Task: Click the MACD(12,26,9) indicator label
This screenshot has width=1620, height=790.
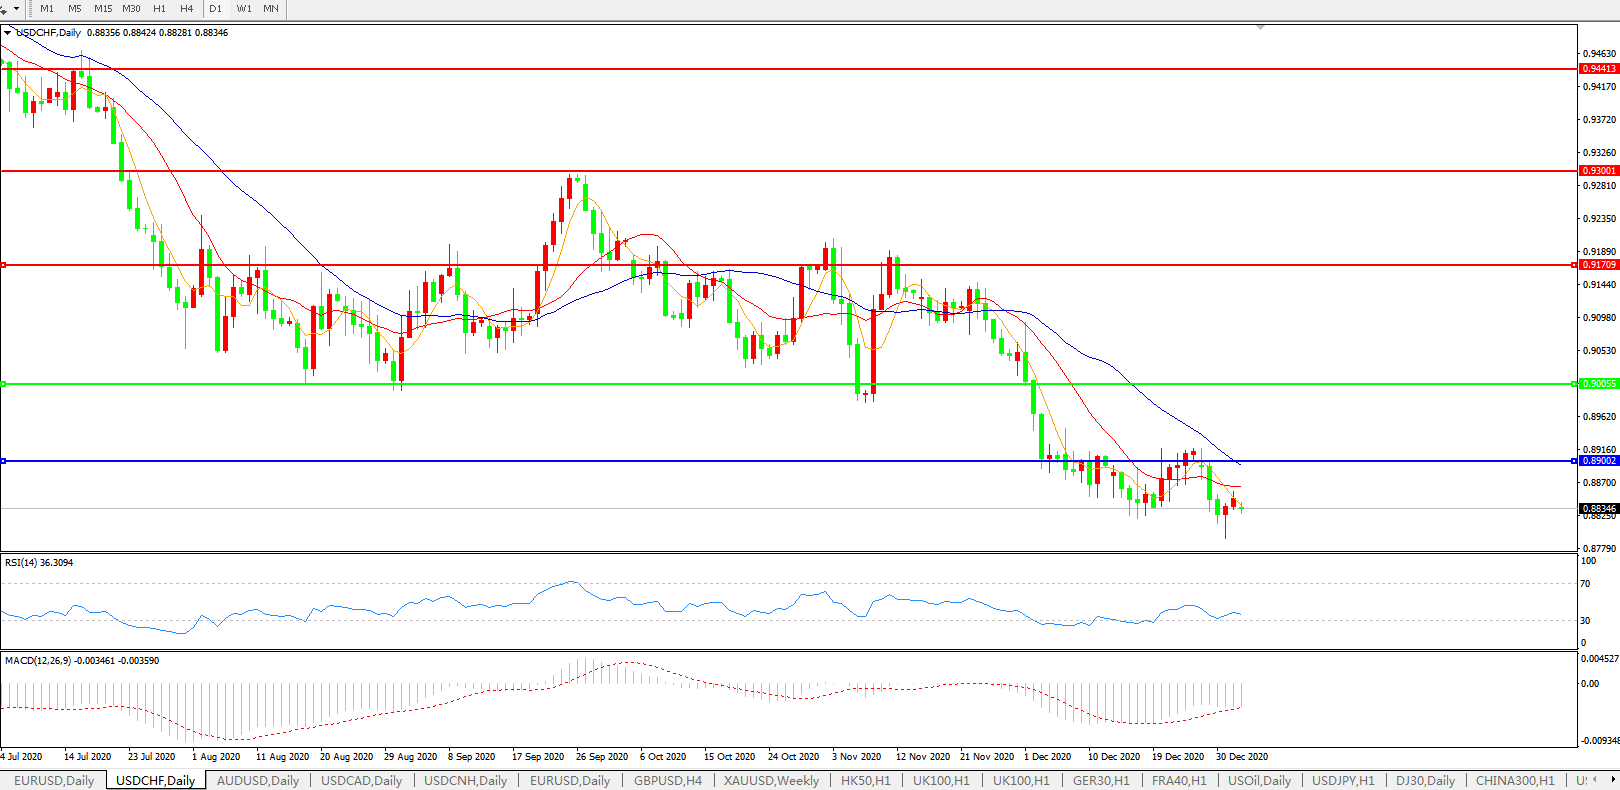Action: [81, 661]
